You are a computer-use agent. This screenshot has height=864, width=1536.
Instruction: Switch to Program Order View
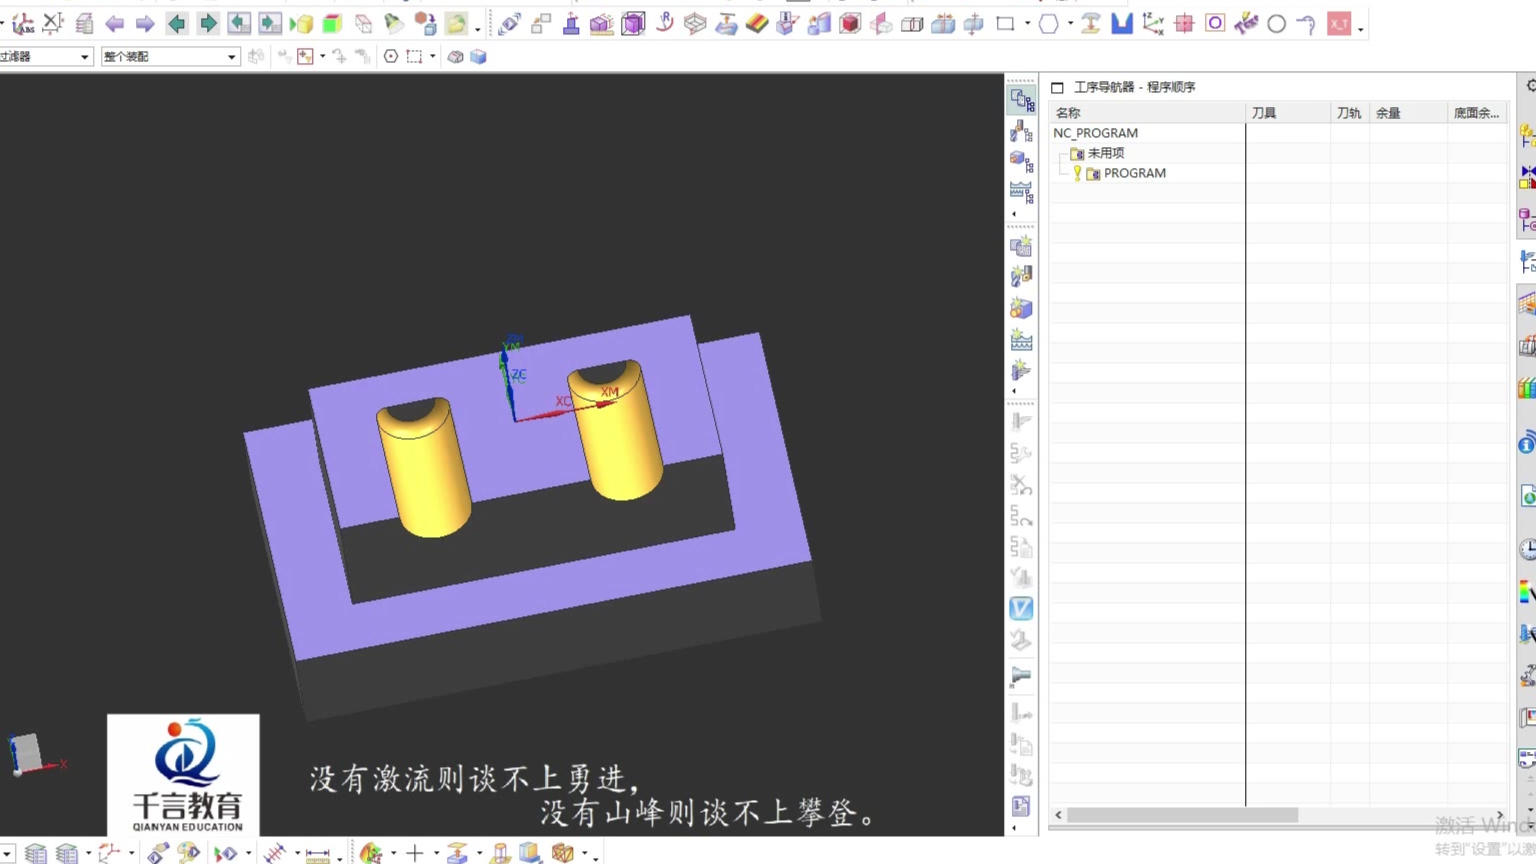point(1021,100)
